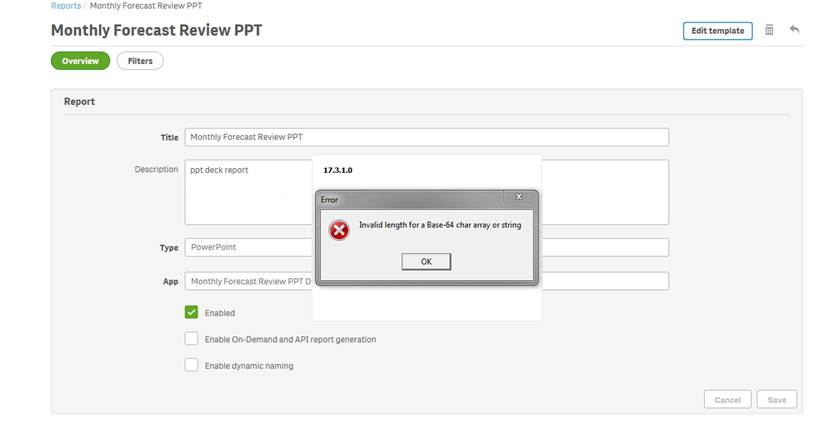Uncheck the Enabled checkbox
The image size is (840, 436).
click(x=191, y=312)
